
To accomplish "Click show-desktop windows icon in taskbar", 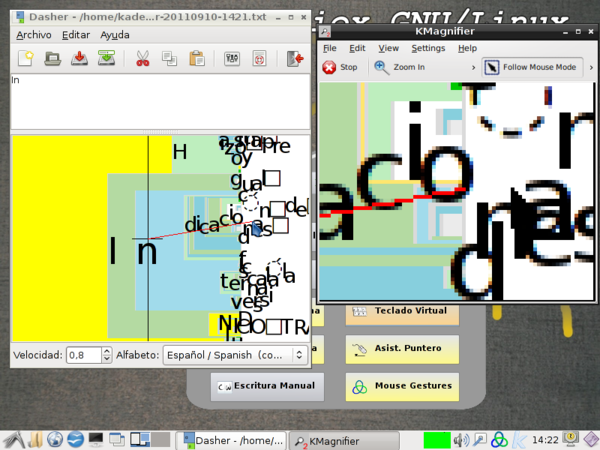I will (117, 440).
